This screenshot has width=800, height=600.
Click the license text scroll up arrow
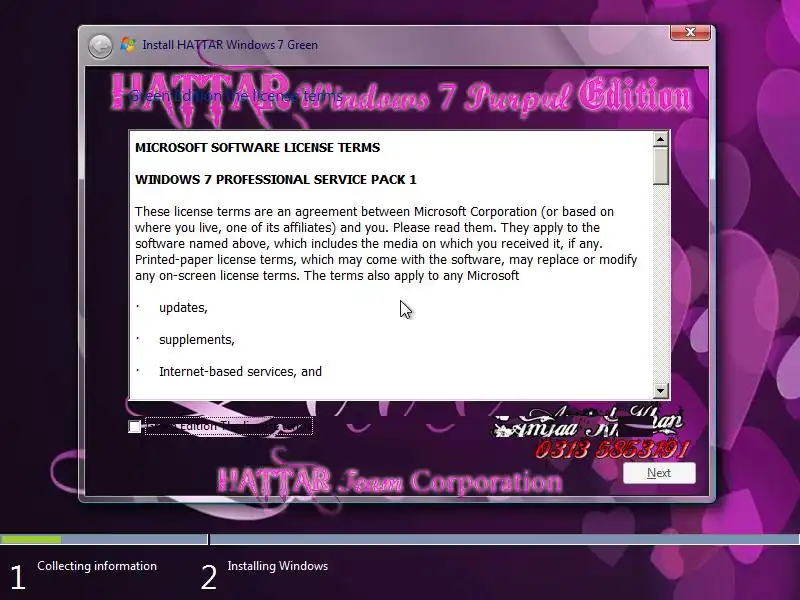660,139
